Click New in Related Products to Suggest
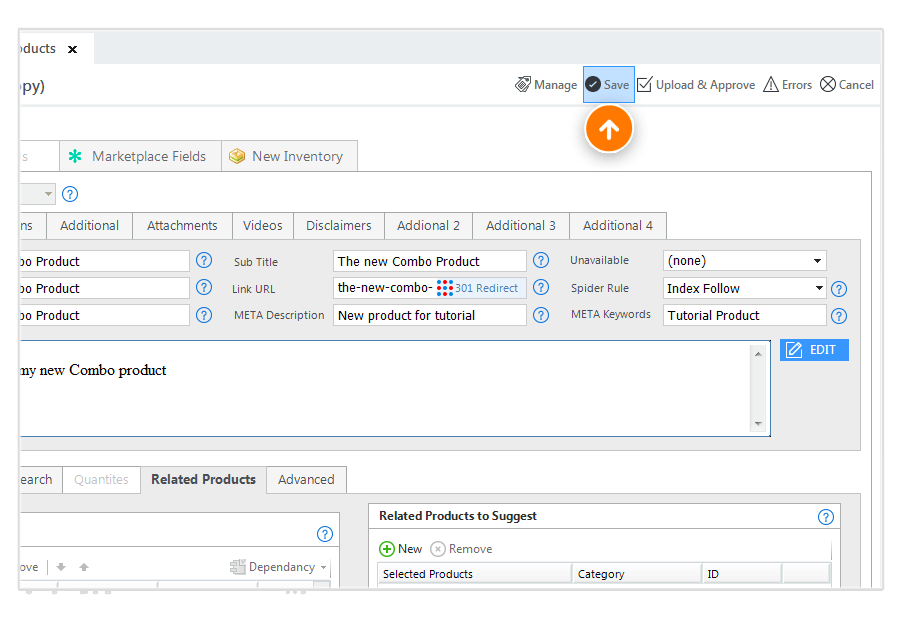 tap(401, 549)
